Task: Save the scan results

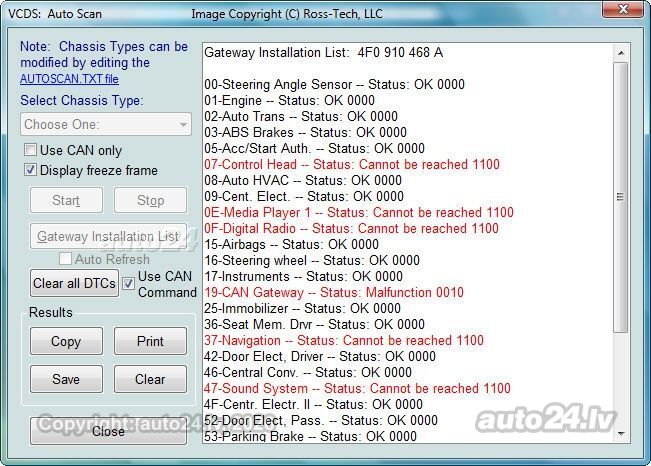Action: 66,379
